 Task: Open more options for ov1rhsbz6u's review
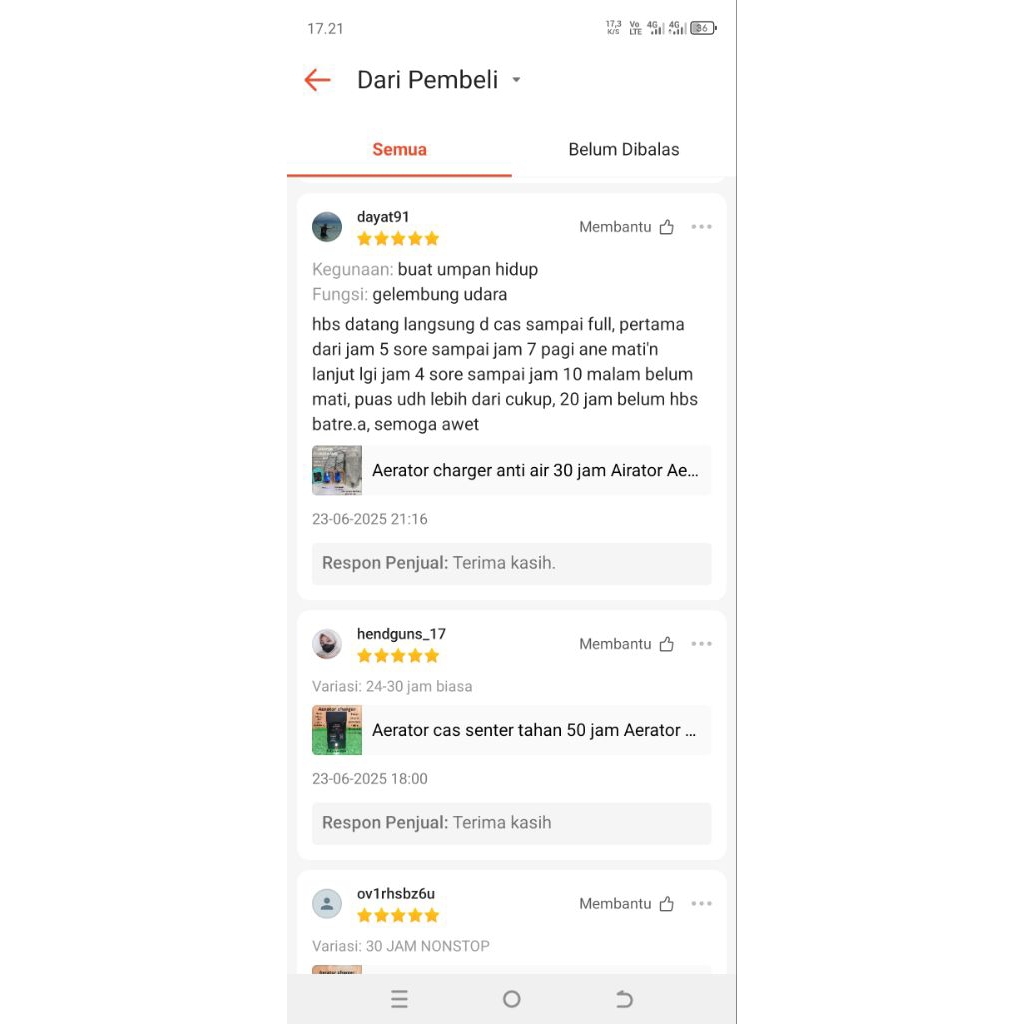tap(701, 904)
